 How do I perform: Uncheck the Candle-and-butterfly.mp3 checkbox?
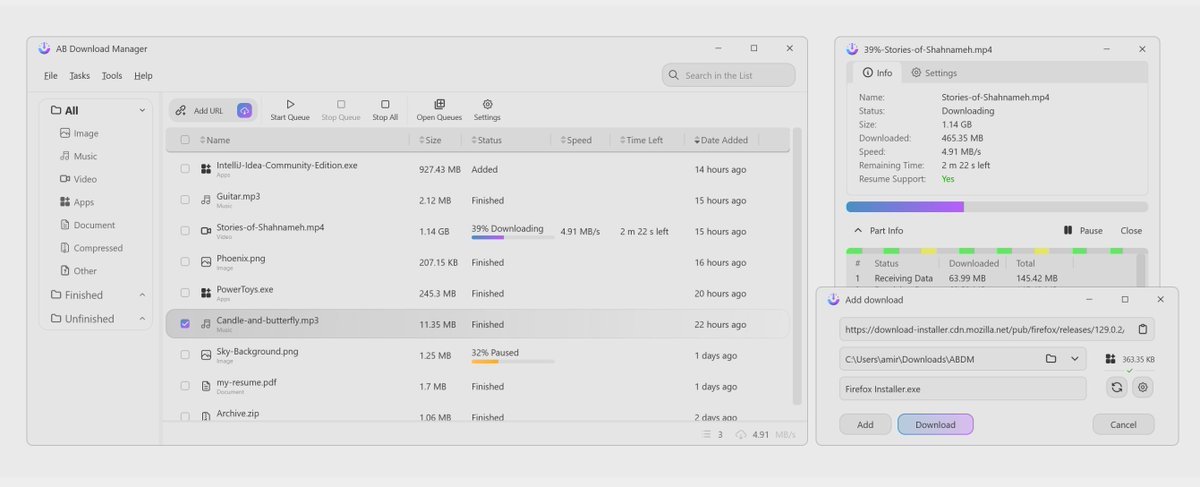click(185, 324)
